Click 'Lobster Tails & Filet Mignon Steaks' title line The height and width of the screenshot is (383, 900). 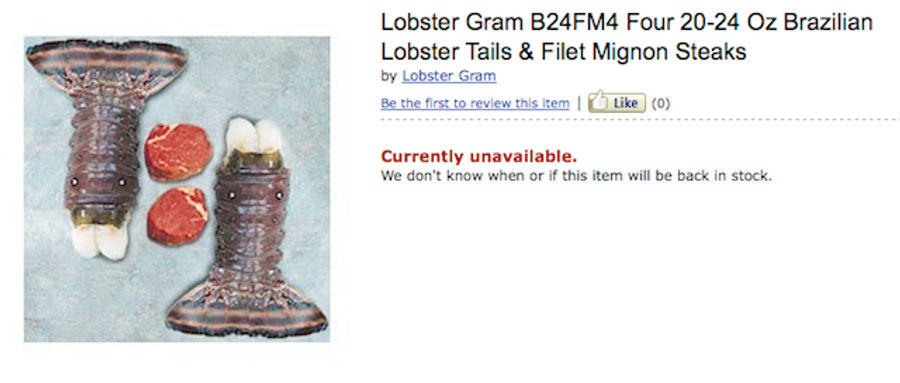563,51
